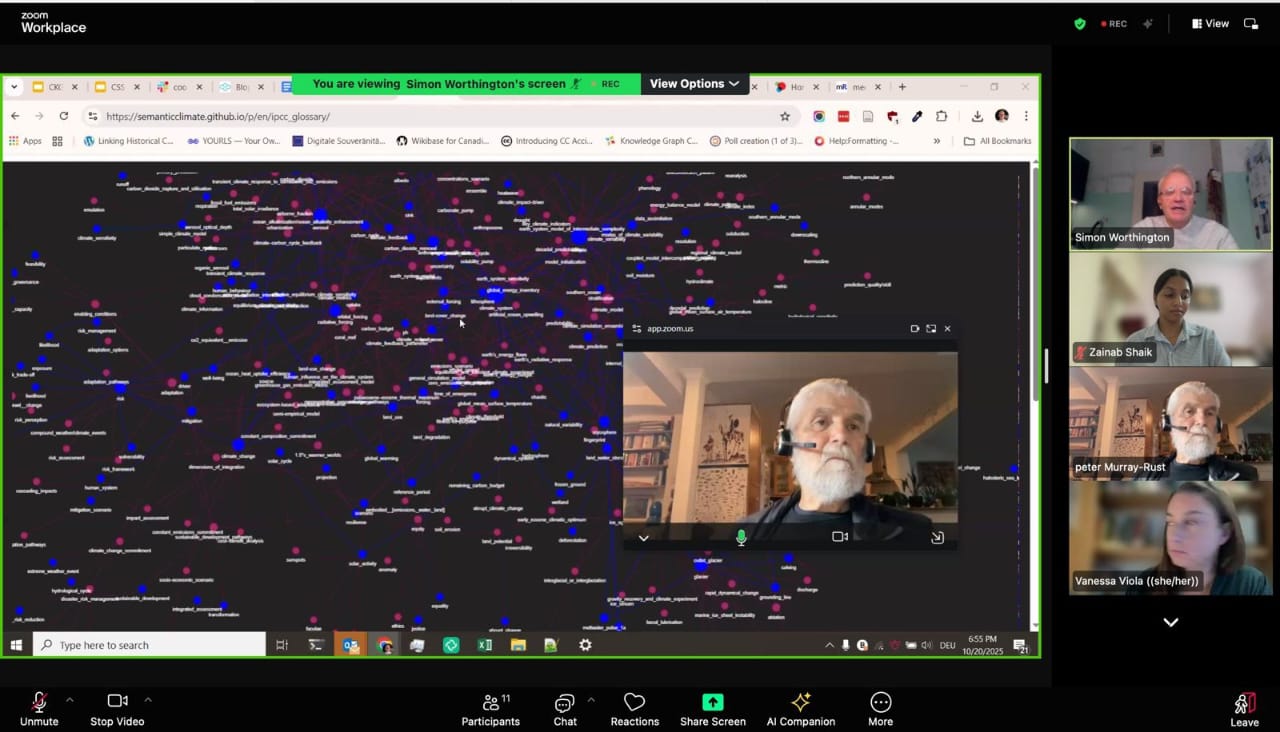Click the Share Screen button
Image resolution: width=1280 pixels, height=732 pixels.
[712, 709]
